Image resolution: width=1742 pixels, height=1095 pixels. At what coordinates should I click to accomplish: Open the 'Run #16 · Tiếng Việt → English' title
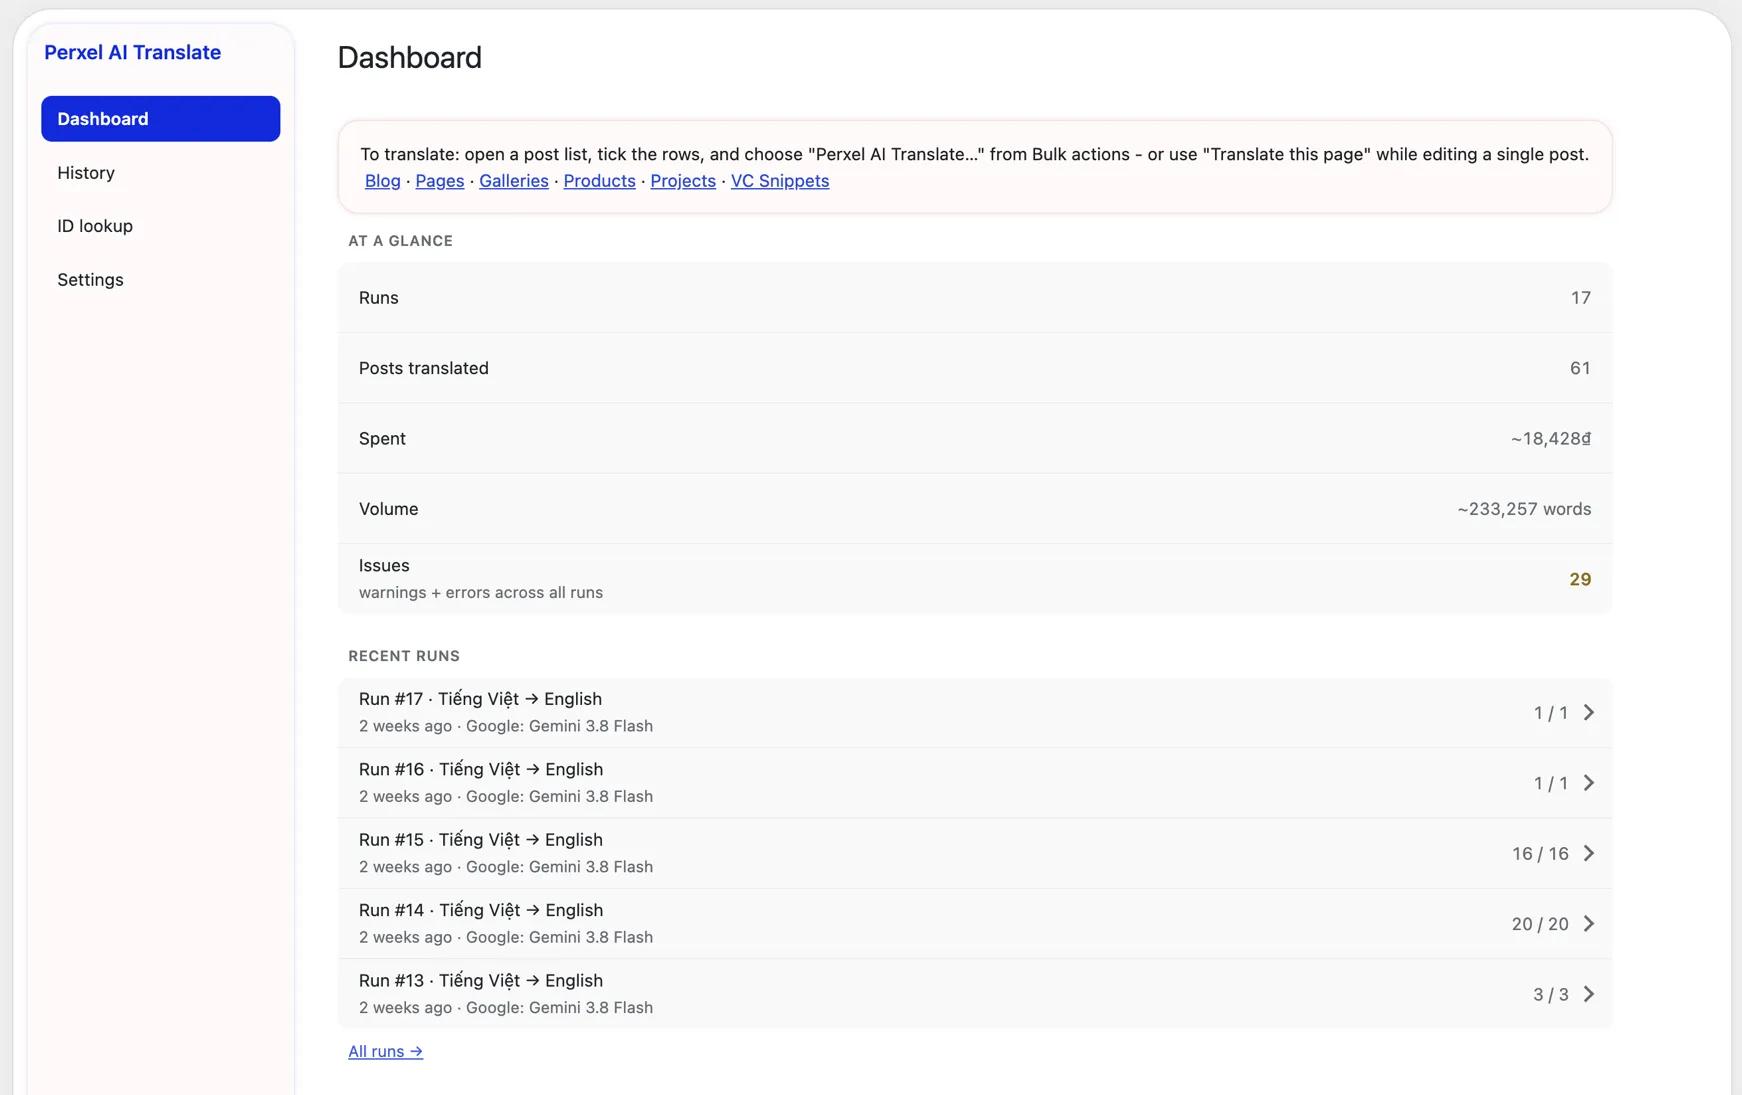[x=481, y=770]
